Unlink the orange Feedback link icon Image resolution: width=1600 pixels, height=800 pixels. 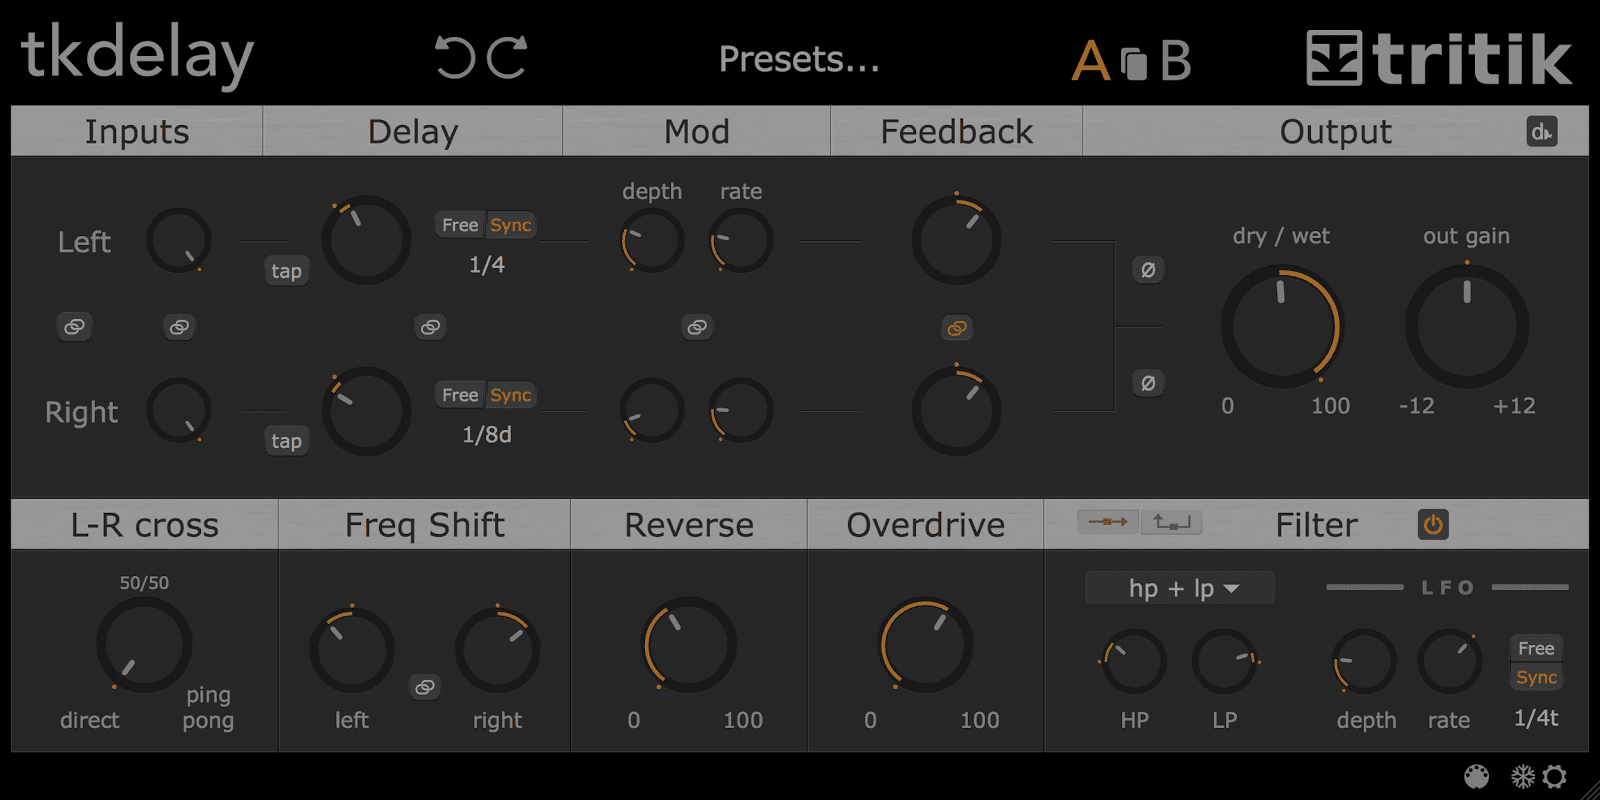957,328
